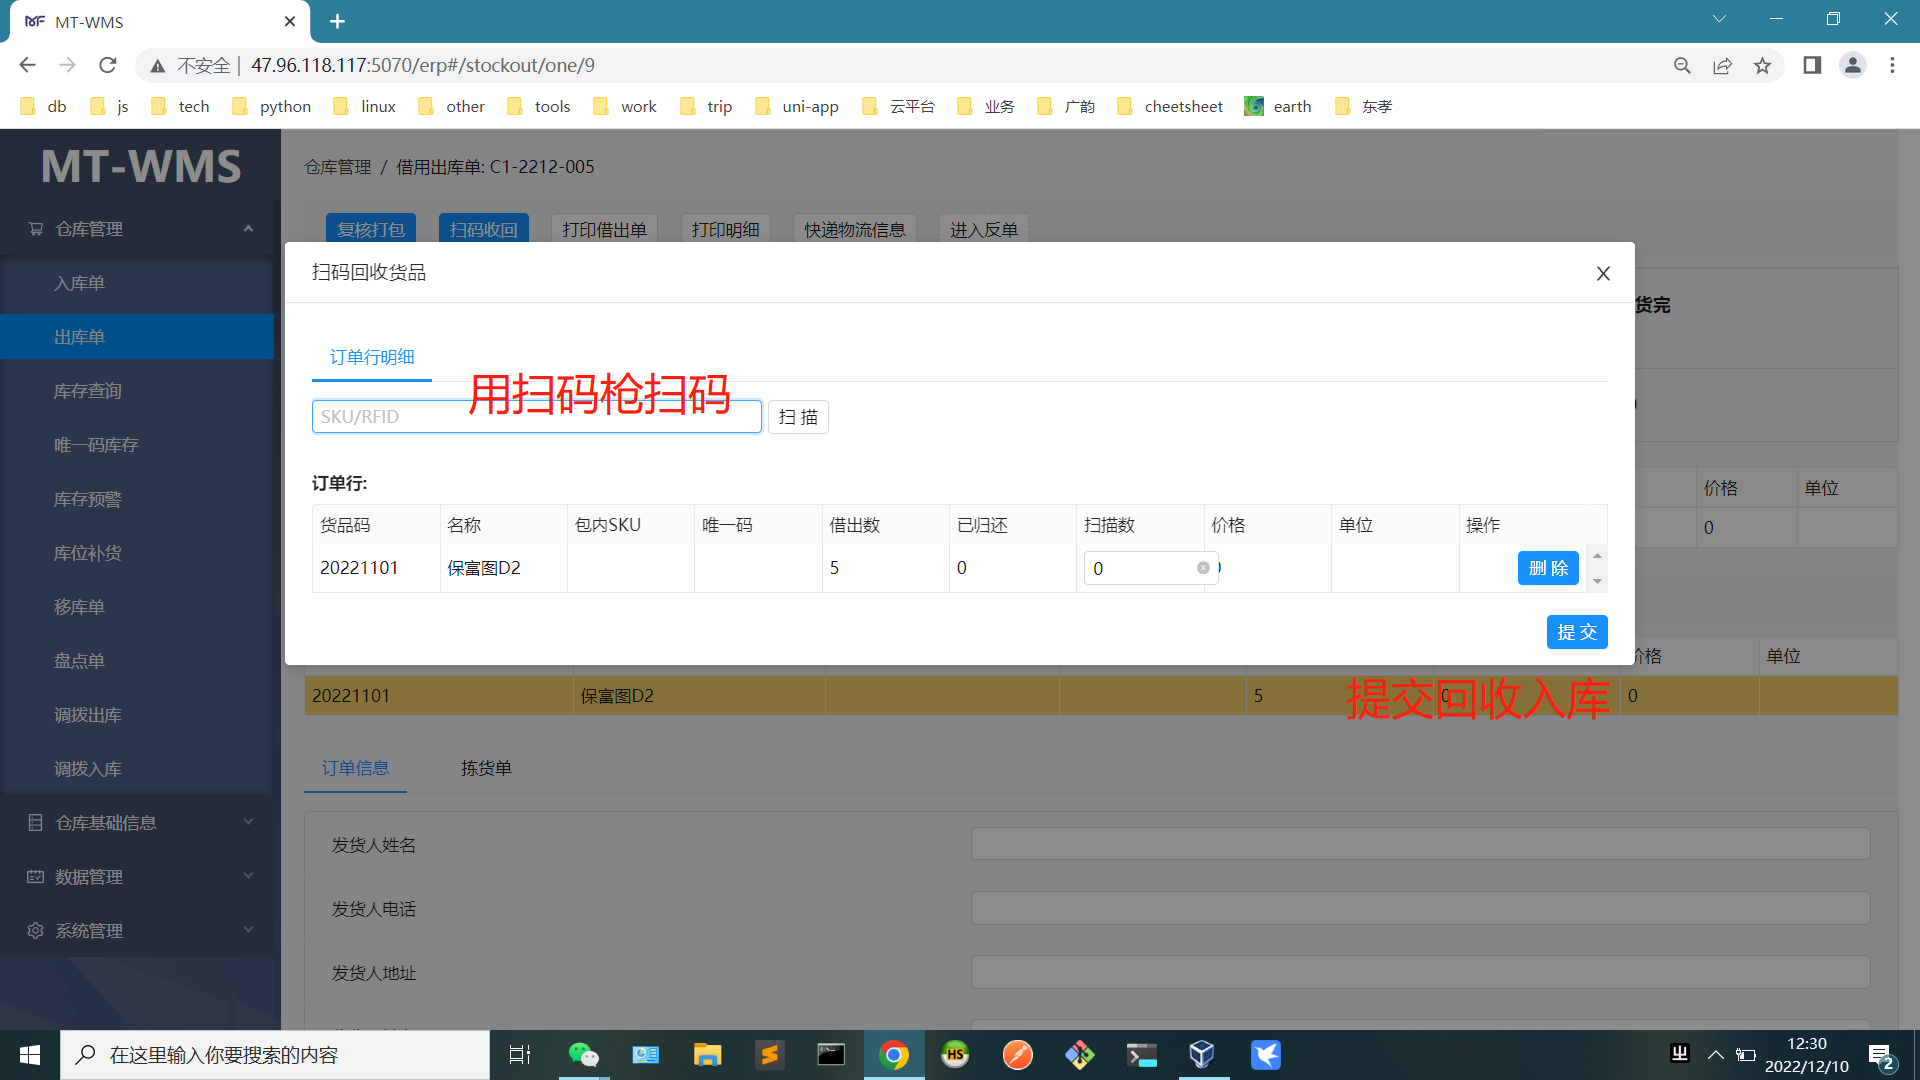
Task: Expand the 仓库基础信息 menu
Action: 137,823
